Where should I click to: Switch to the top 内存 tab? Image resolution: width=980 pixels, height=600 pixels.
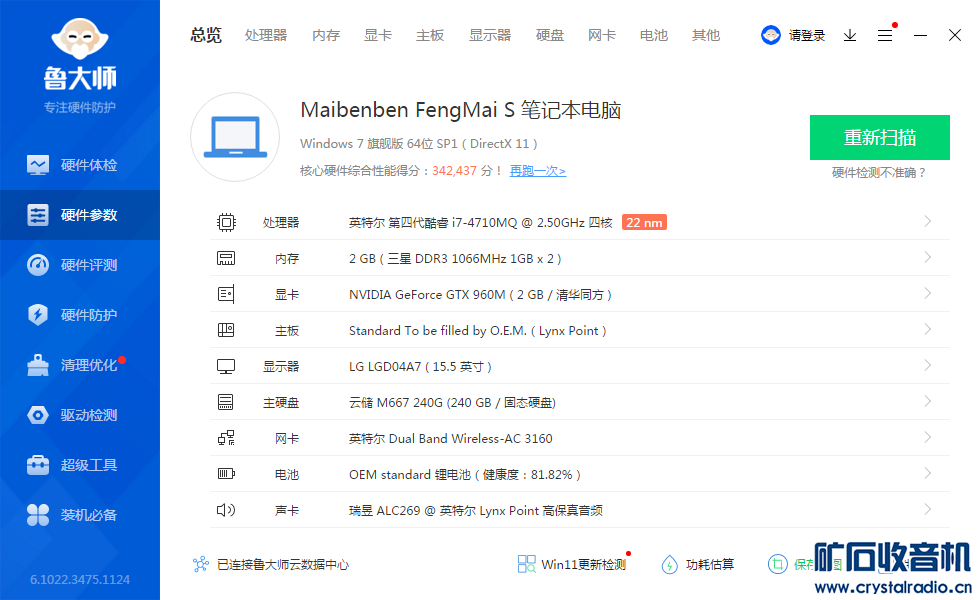tap(326, 35)
